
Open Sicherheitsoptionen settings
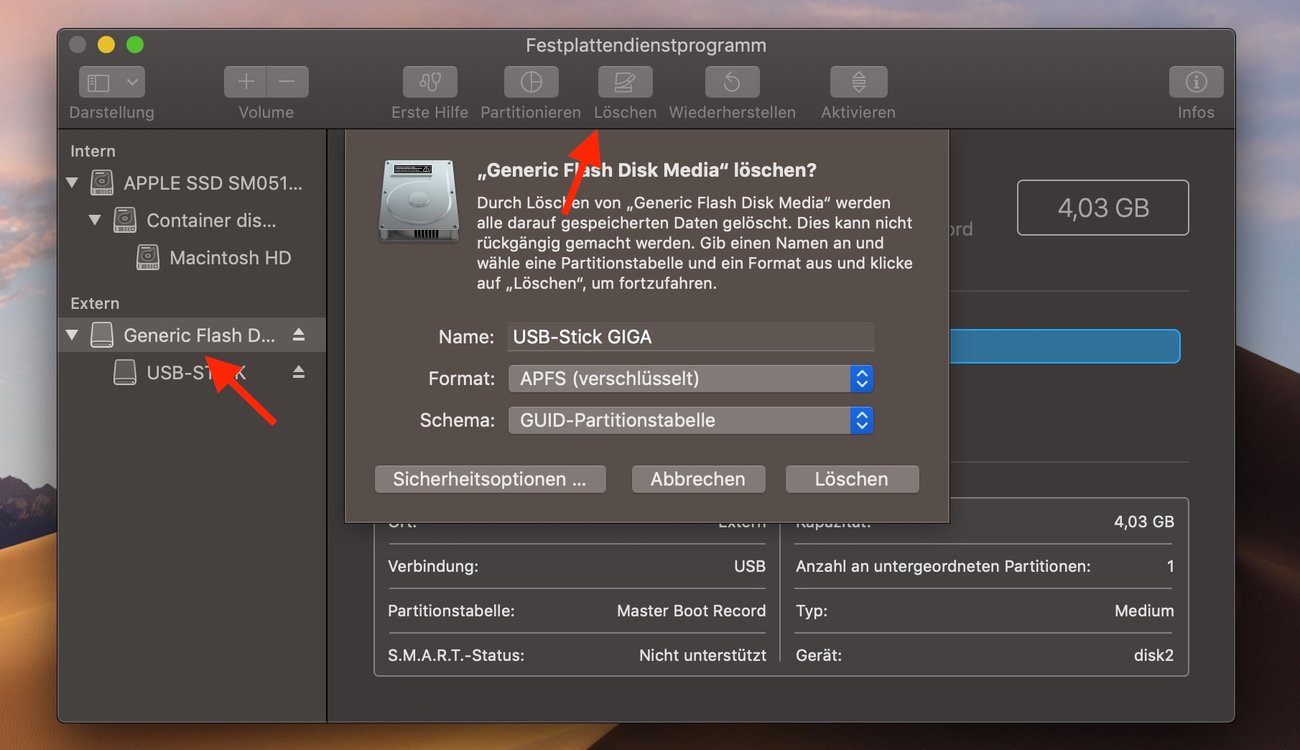coord(490,479)
